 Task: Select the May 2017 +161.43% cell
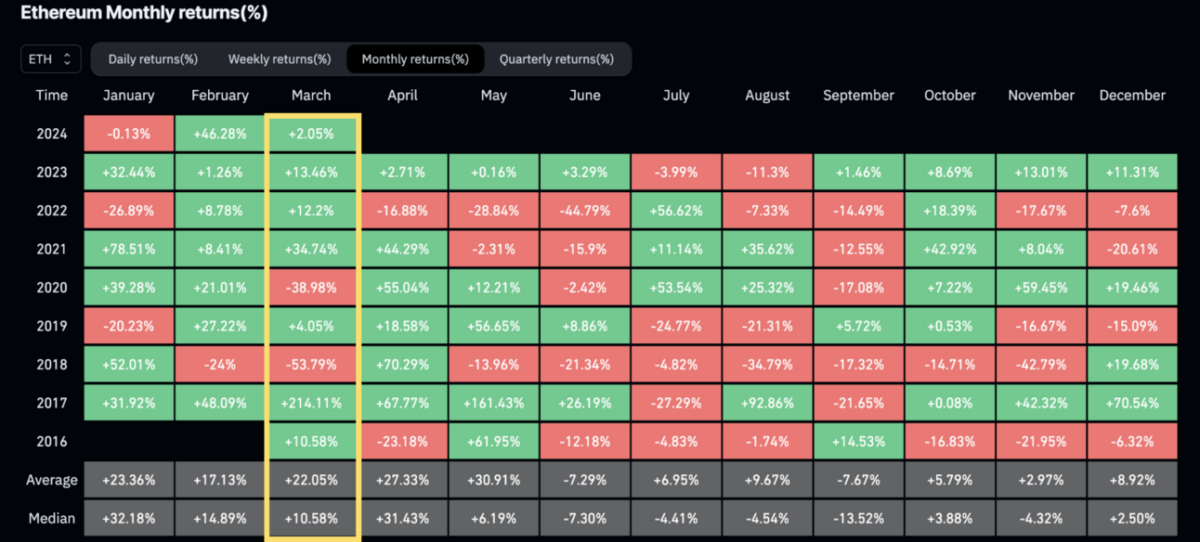[493, 404]
